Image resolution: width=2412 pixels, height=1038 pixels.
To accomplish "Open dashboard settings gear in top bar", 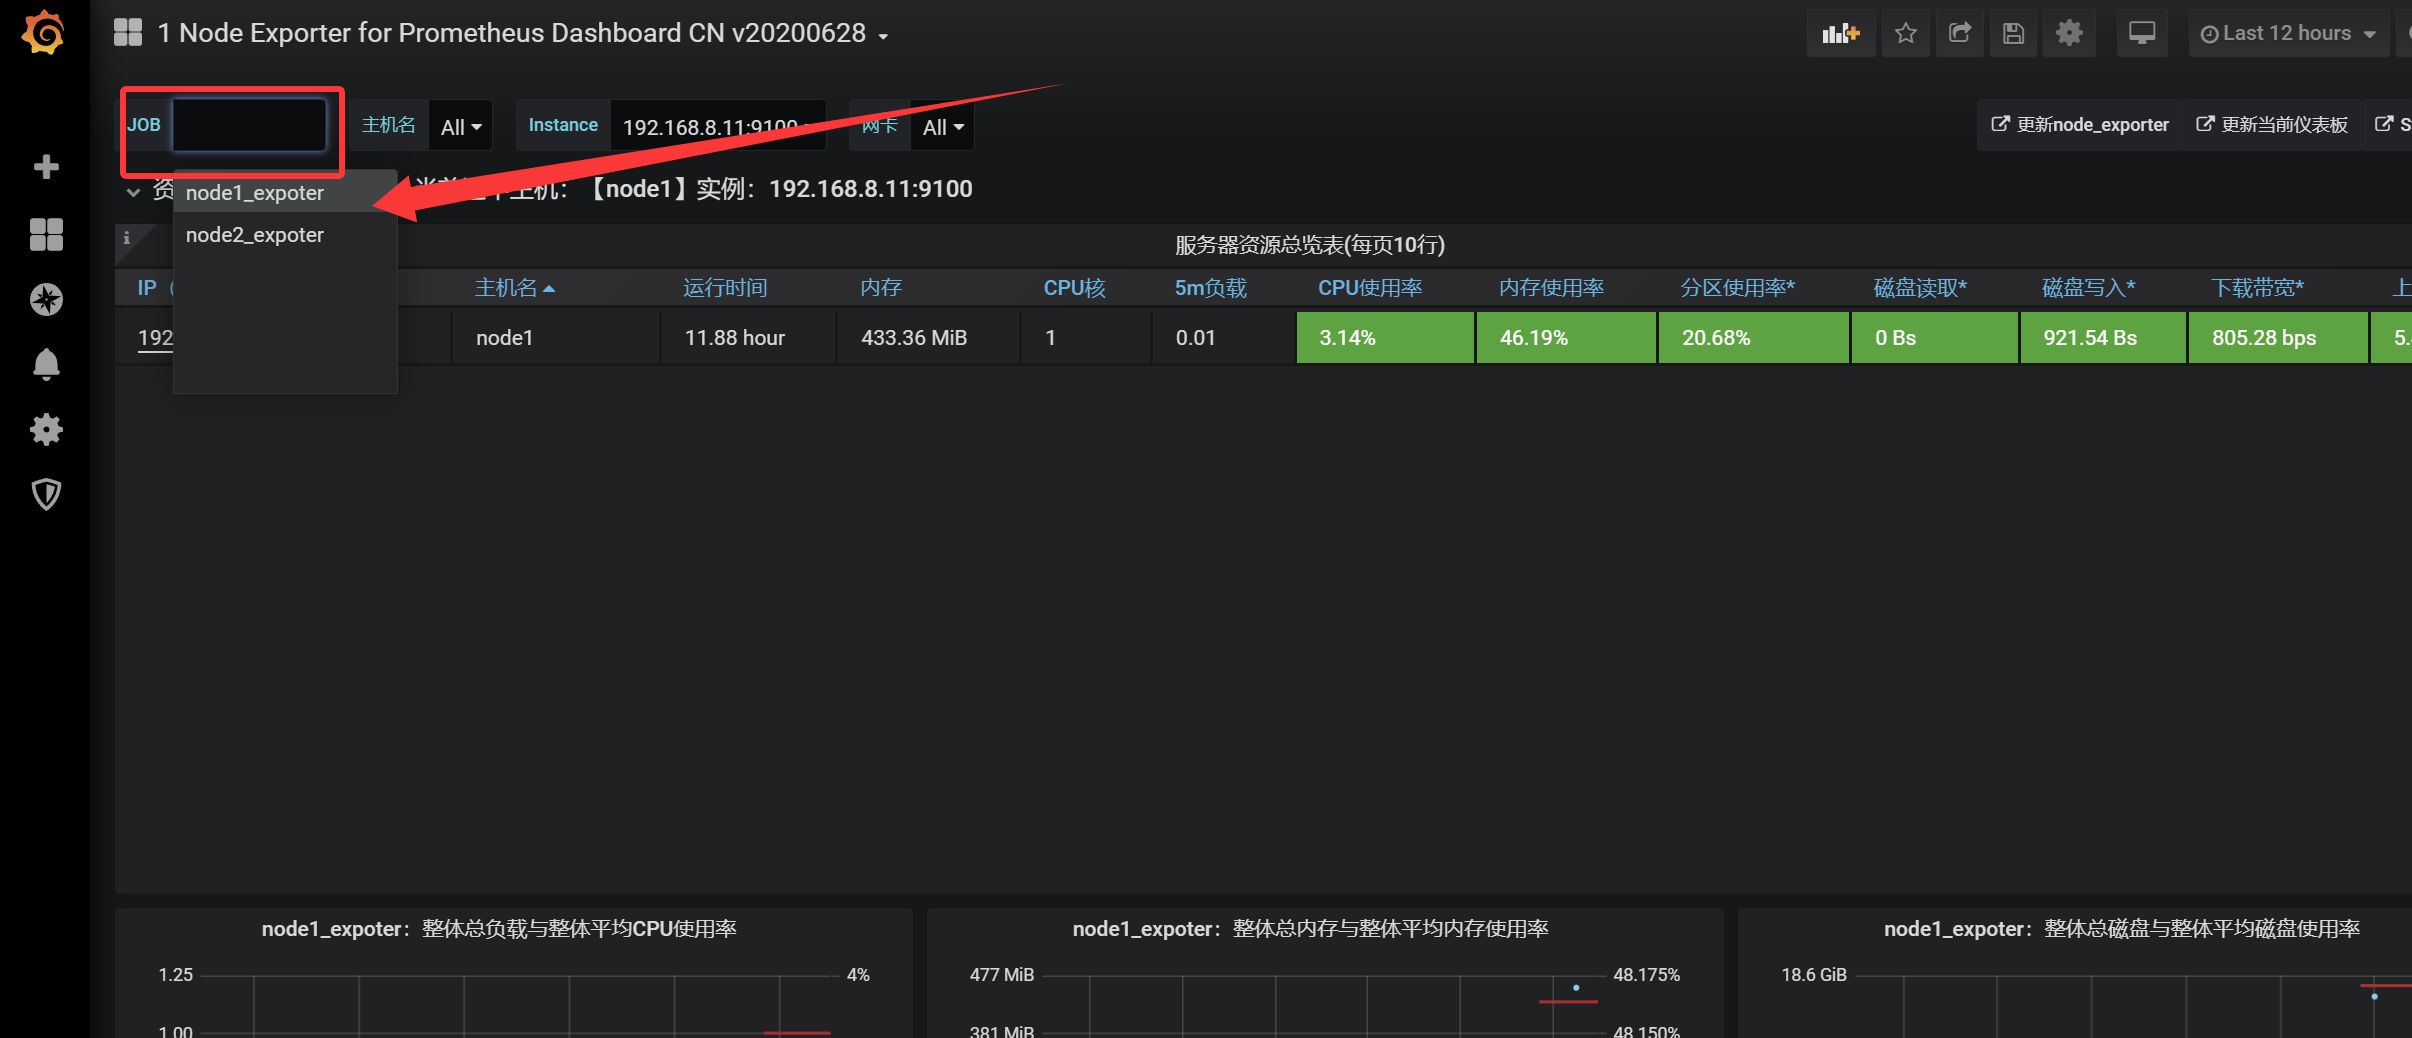I will coord(2069,33).
